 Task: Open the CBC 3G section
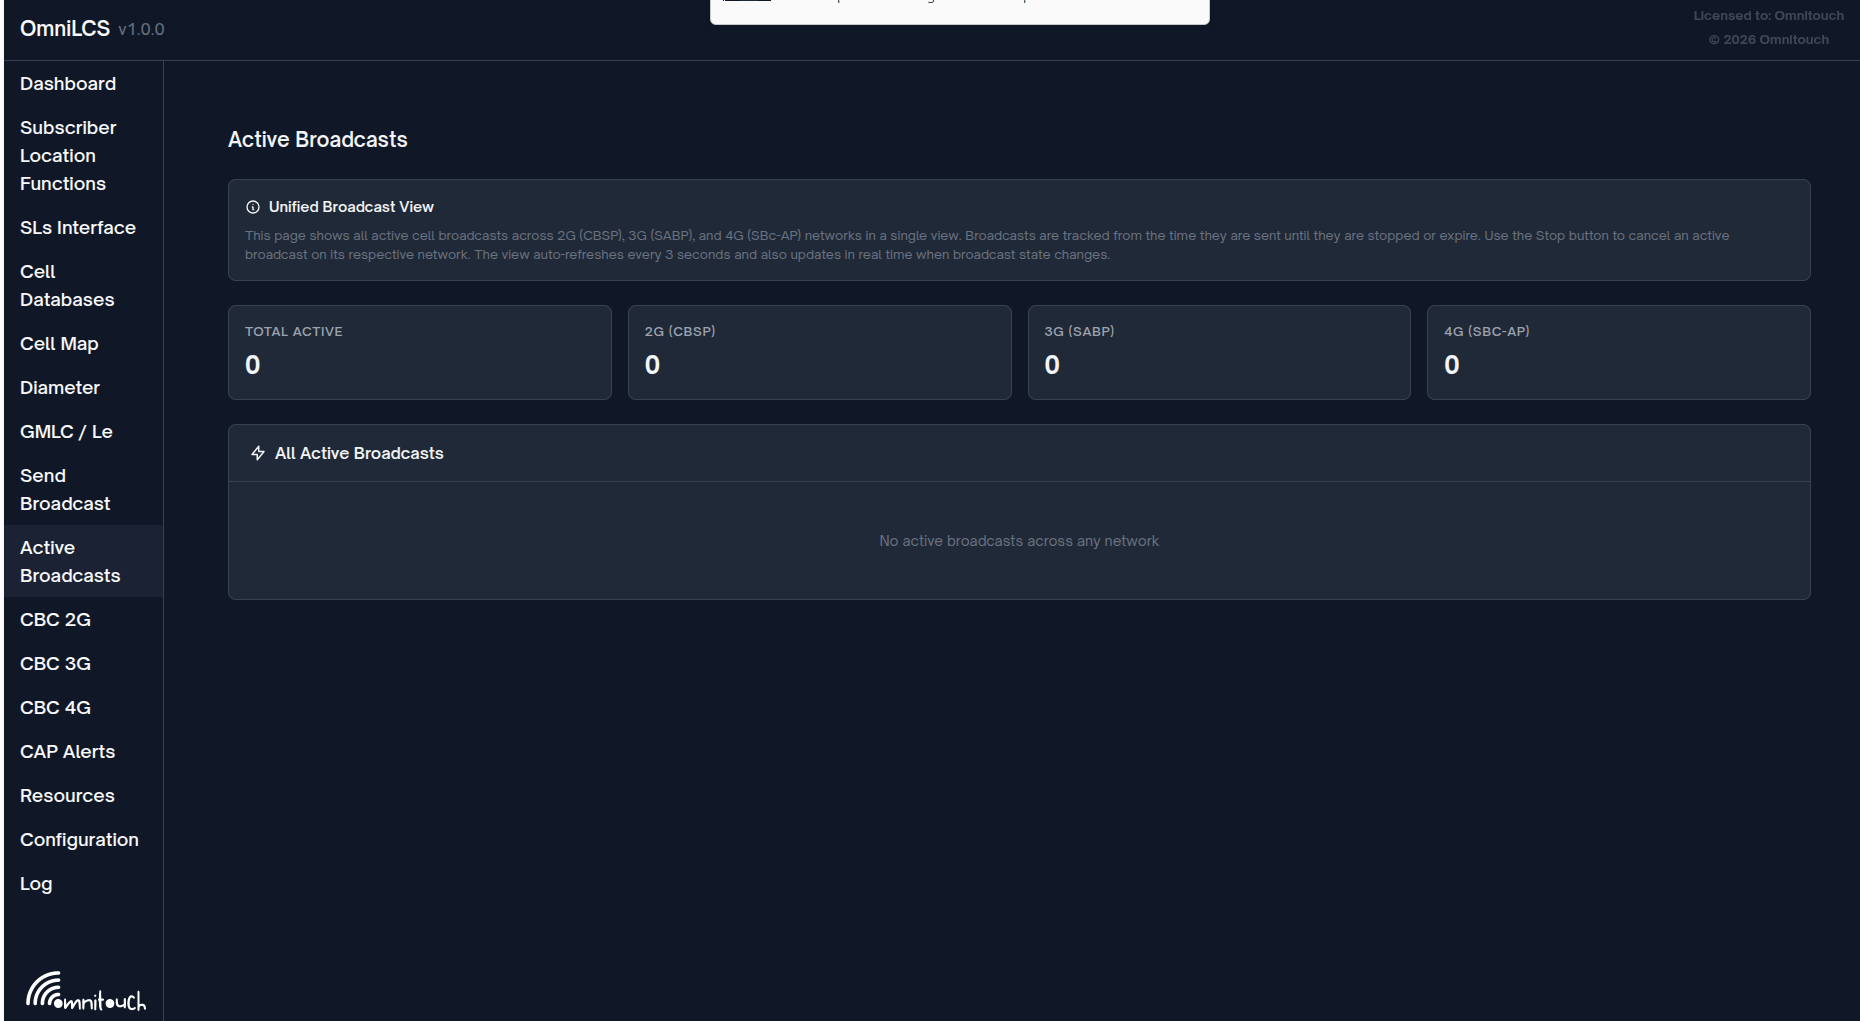pyautogui.click(x=55, y=664)
